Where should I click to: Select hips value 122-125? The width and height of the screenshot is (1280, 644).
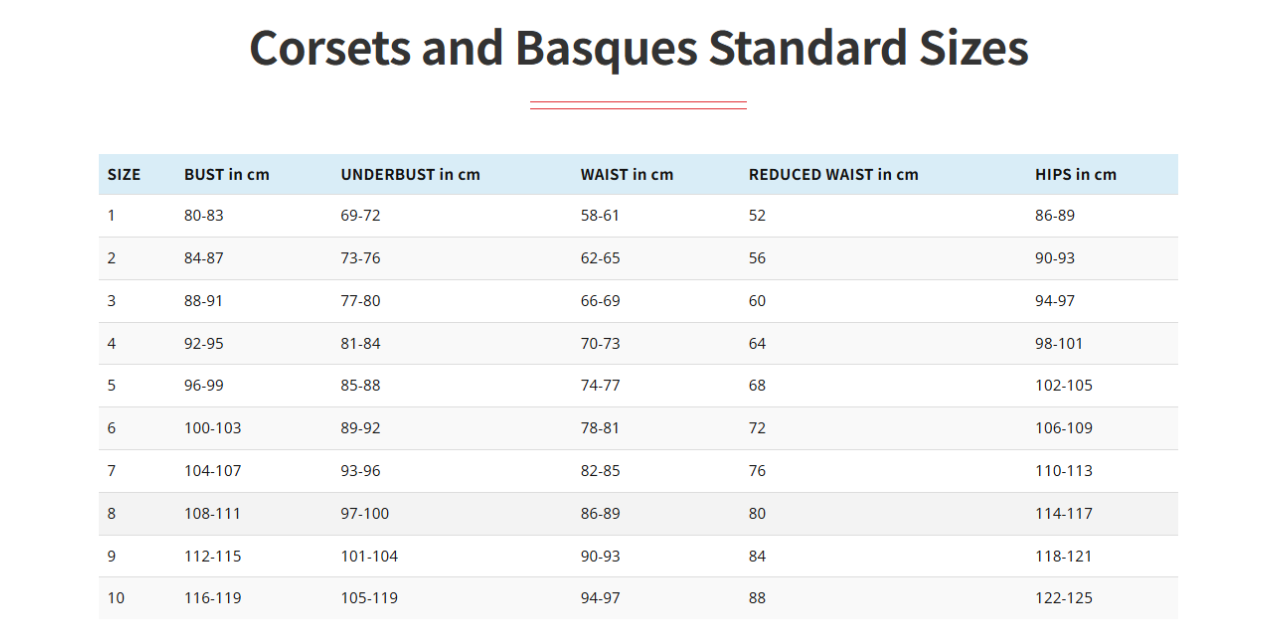tap(1063, 598)
